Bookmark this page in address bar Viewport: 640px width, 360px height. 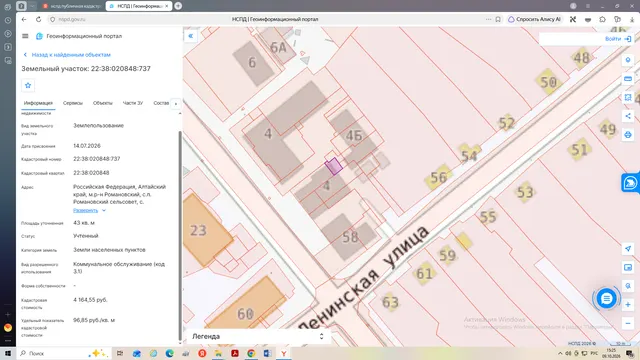[x=498, y=19]
